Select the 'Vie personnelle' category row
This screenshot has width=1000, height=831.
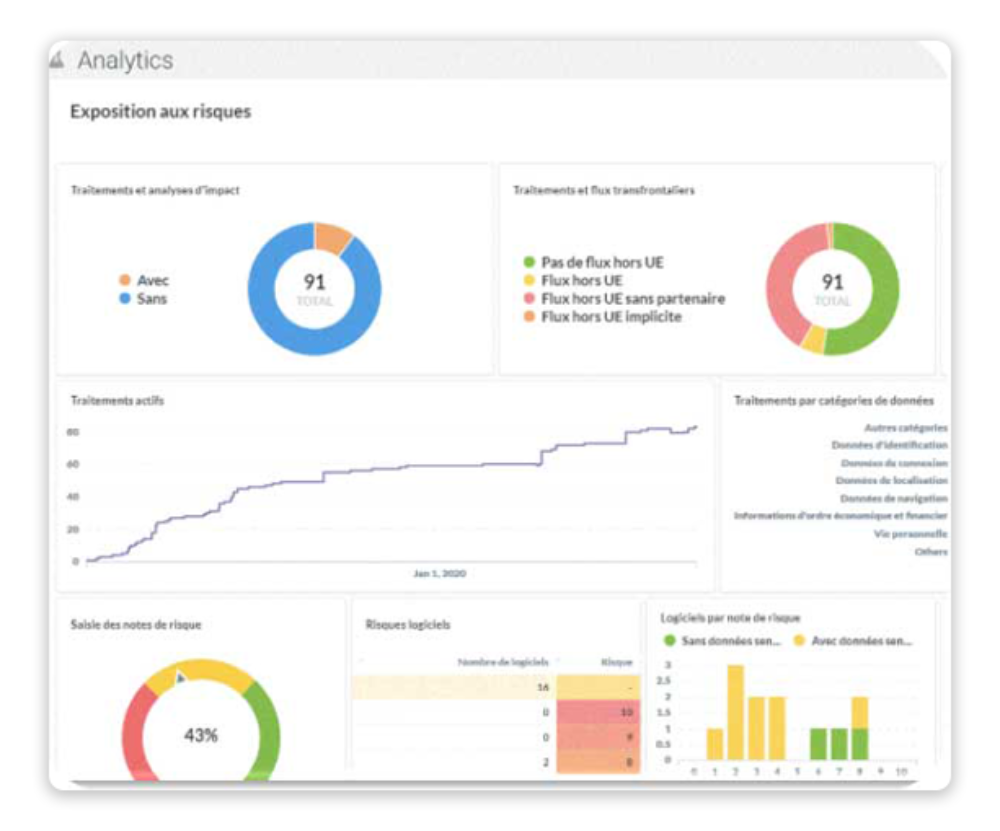(x=911, y=533)
